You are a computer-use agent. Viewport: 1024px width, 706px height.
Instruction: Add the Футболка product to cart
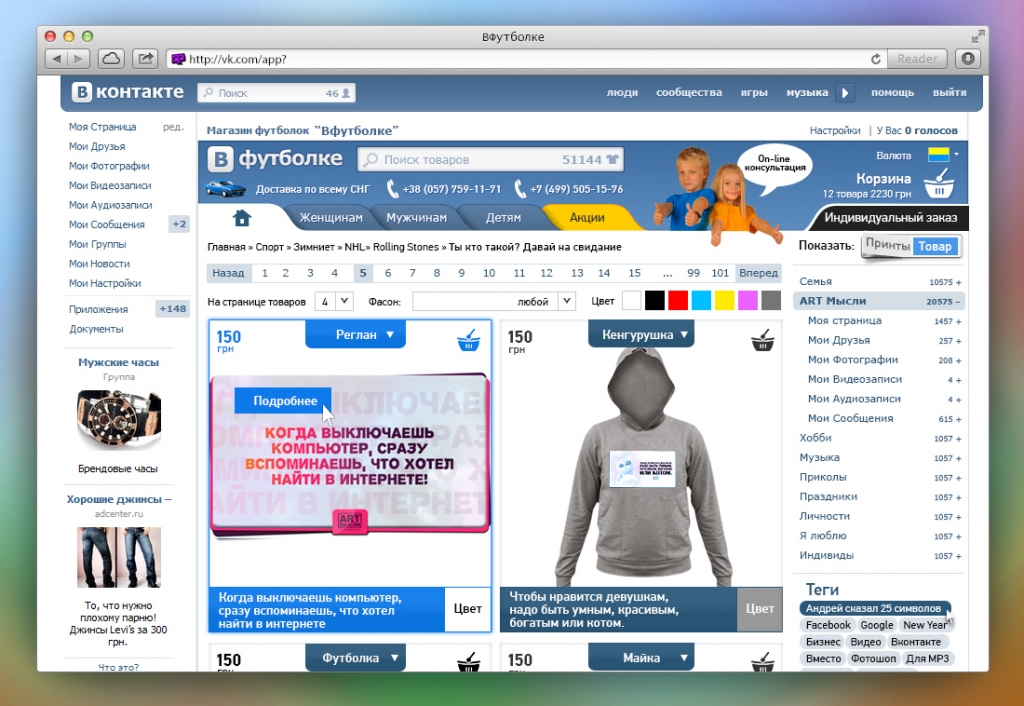[468, 662]
